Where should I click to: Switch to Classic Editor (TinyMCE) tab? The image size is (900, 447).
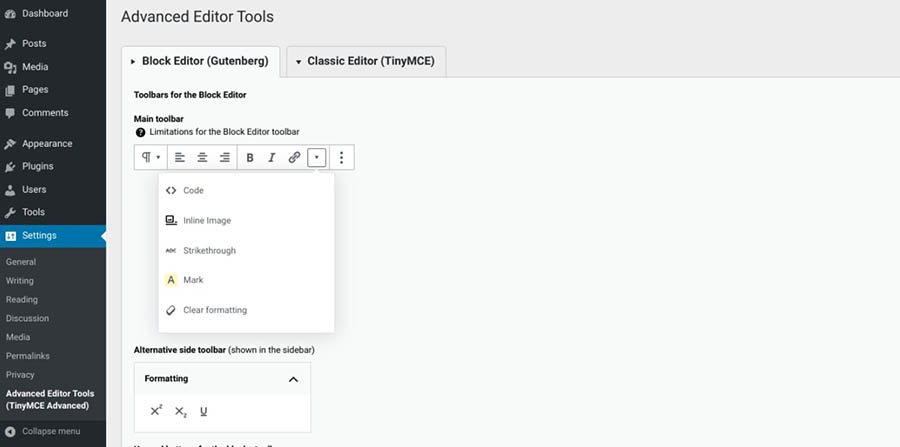point(366,61)
